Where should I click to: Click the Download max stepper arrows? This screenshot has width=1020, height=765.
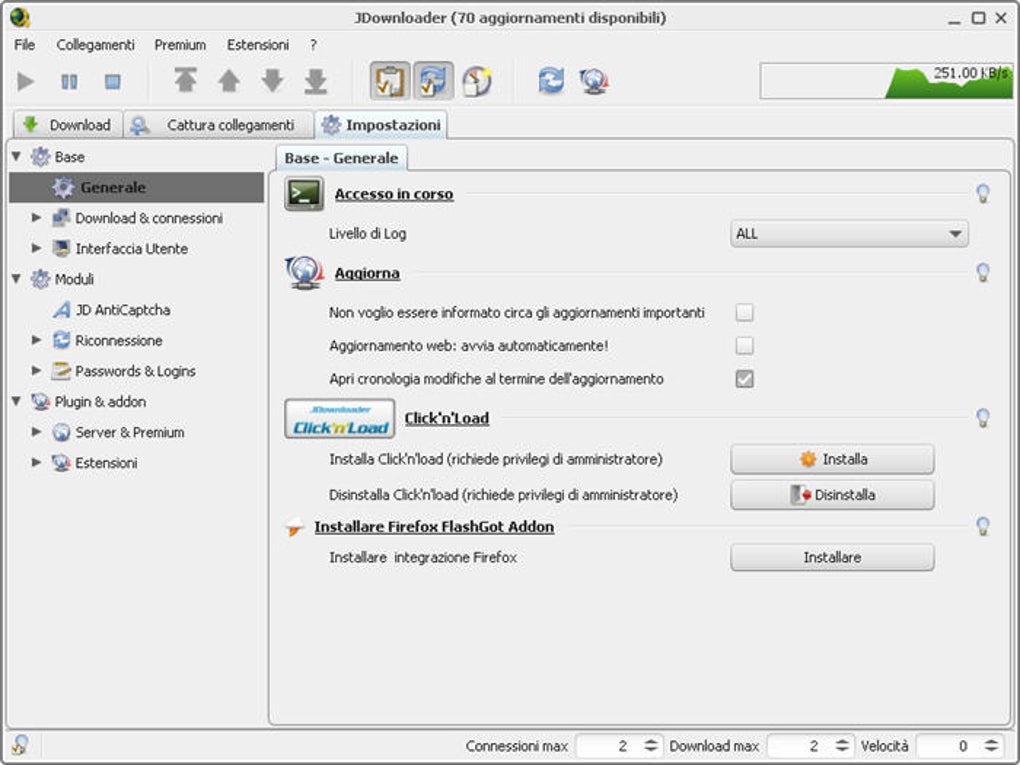pos(842,745)
